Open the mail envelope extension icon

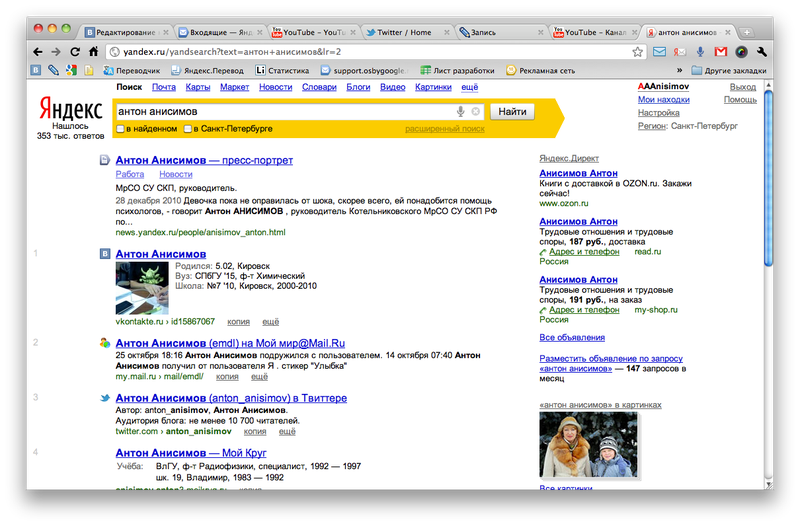(659, 52)
